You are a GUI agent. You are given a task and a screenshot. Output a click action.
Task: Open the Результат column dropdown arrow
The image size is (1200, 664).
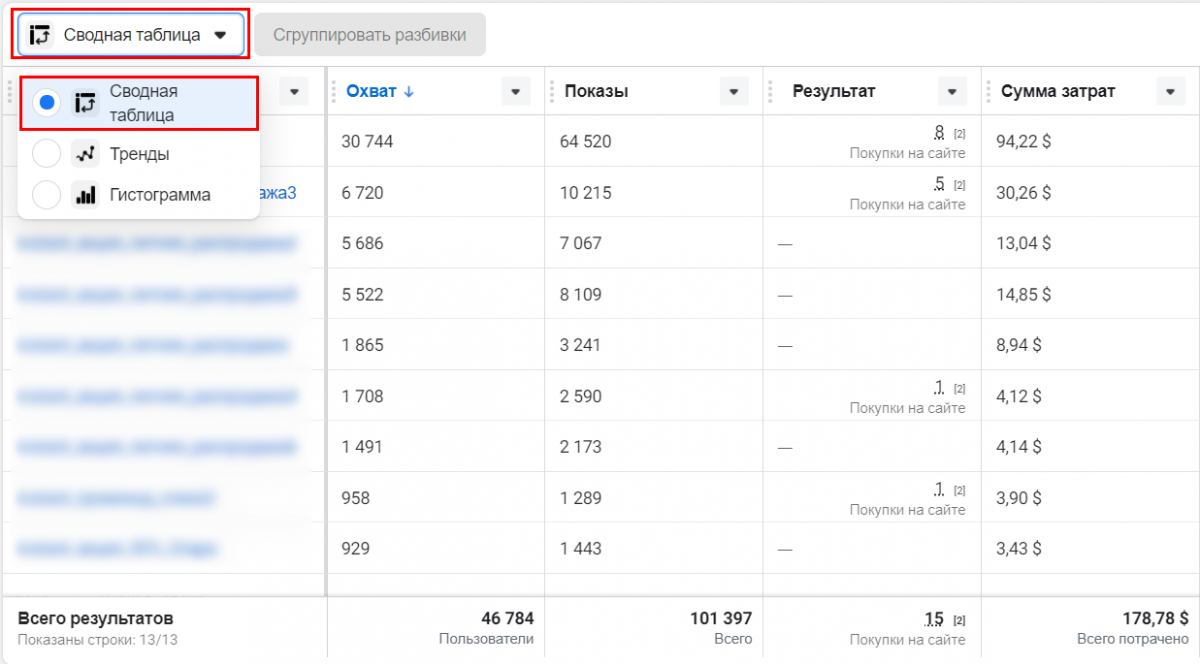point(952,91)
